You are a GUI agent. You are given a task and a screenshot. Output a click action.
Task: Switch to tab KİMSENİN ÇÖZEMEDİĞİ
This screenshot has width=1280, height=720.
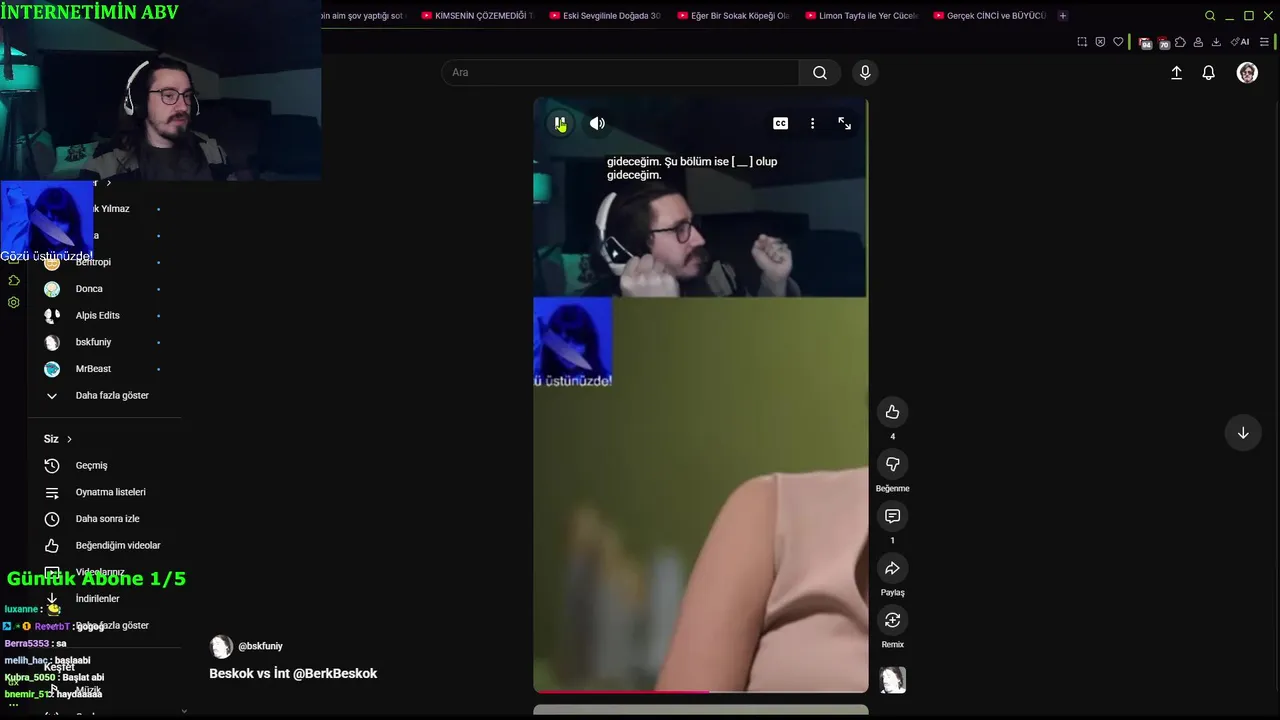(478, 16)
